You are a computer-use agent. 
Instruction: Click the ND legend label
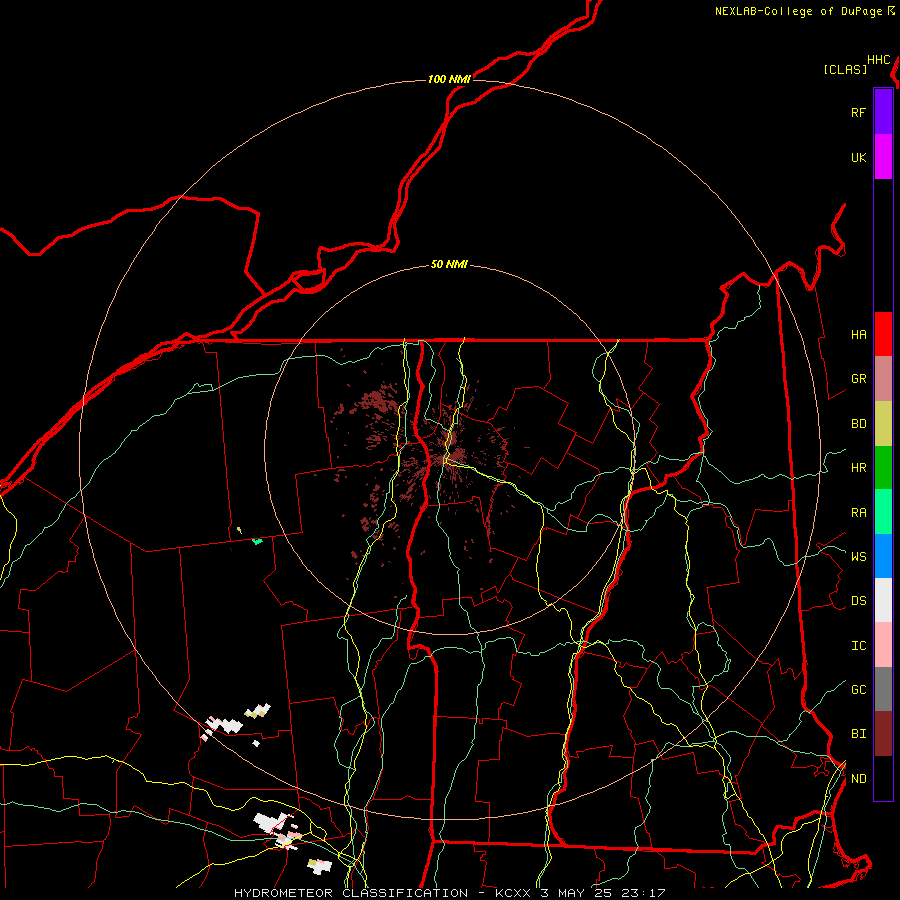click(858, 779)
